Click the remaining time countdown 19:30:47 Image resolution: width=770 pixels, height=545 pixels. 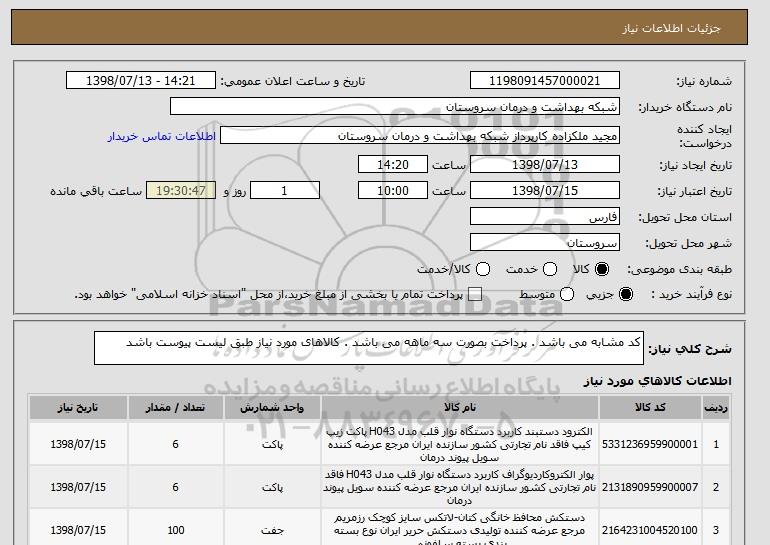click(x=181, y=191)
